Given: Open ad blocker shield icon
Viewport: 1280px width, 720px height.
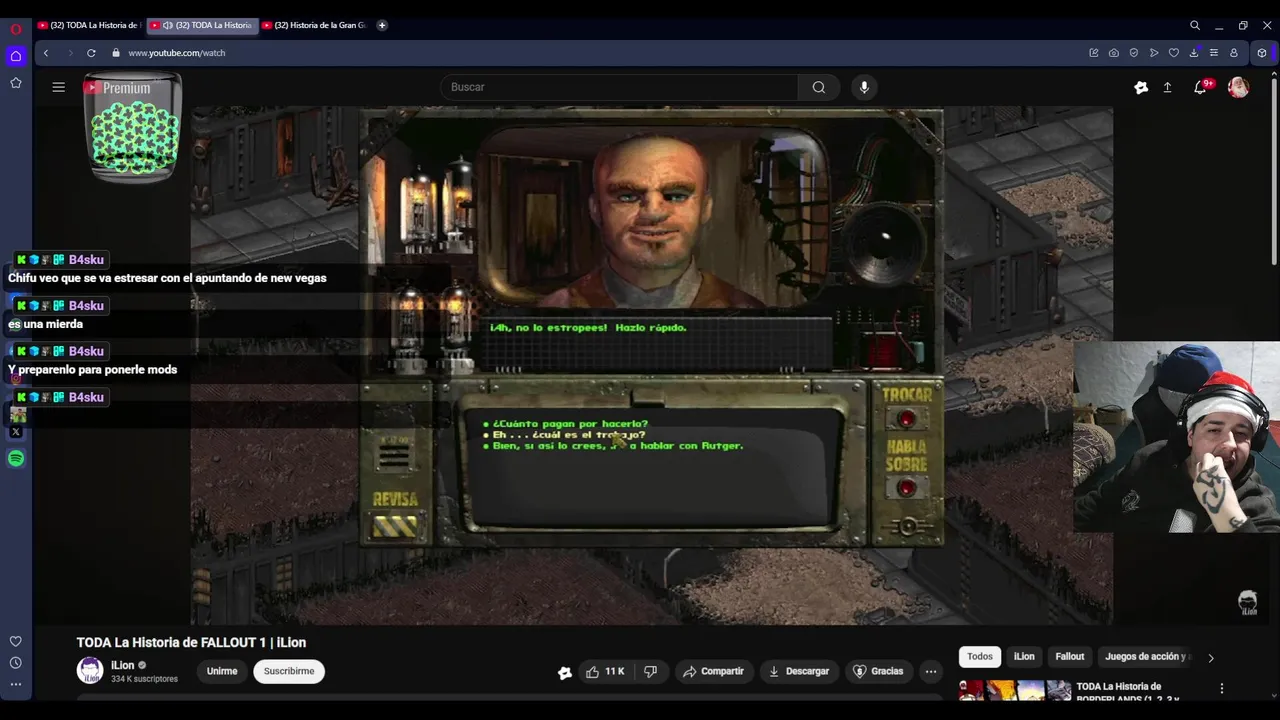Looking at the screenshot, I should point(1133,53).
